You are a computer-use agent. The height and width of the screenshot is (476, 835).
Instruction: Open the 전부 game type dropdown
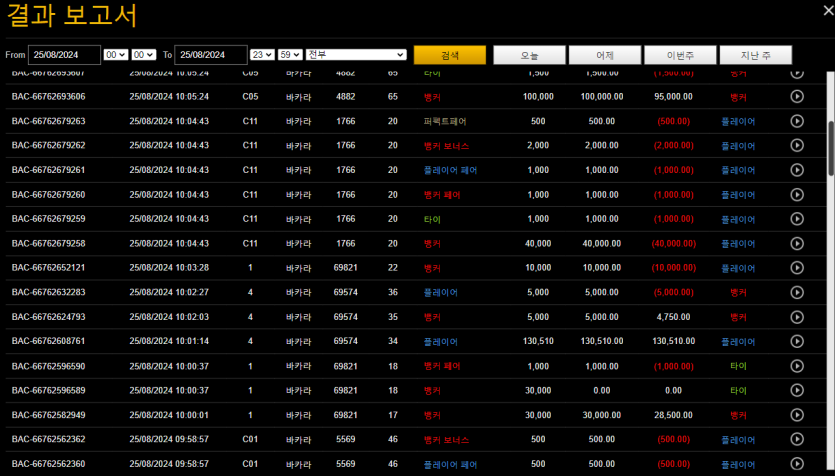[x=355, y=55]
